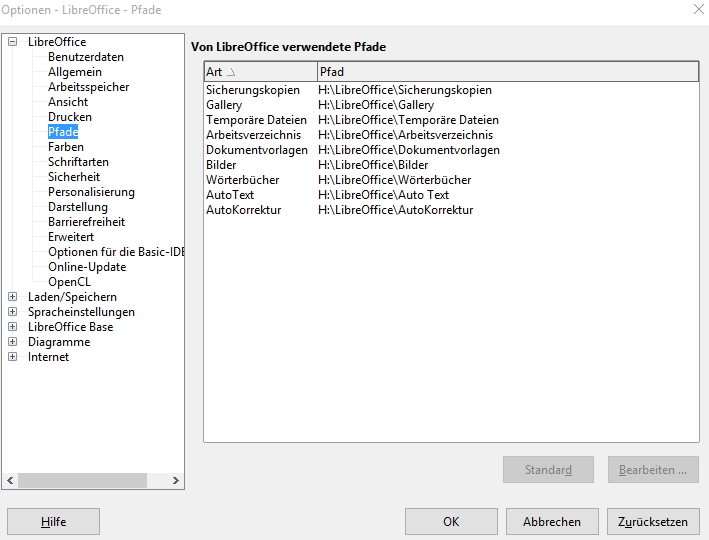Image resolution: width=709 pixels, height=540 pixels.
Task: Select the Bilder path row
Action: pos(451,165)
